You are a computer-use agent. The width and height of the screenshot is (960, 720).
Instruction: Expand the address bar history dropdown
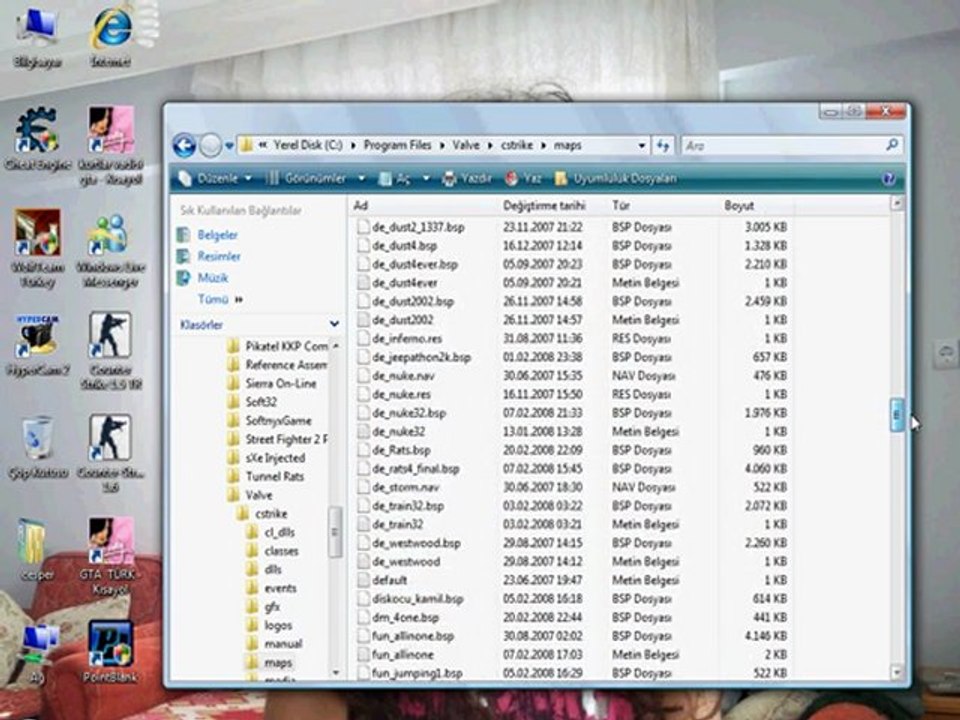tap(642, 146)
